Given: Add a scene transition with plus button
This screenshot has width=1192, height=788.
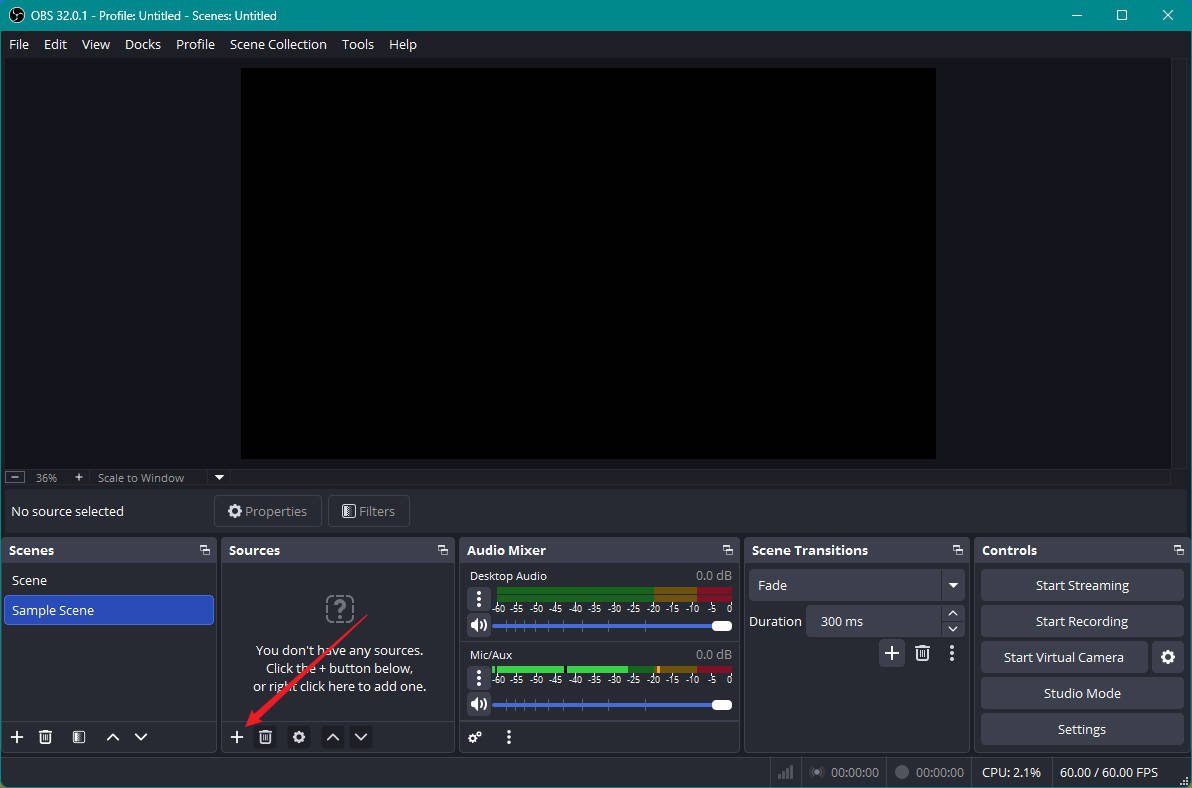Looking at the screenshot, I should pos(892,654).
